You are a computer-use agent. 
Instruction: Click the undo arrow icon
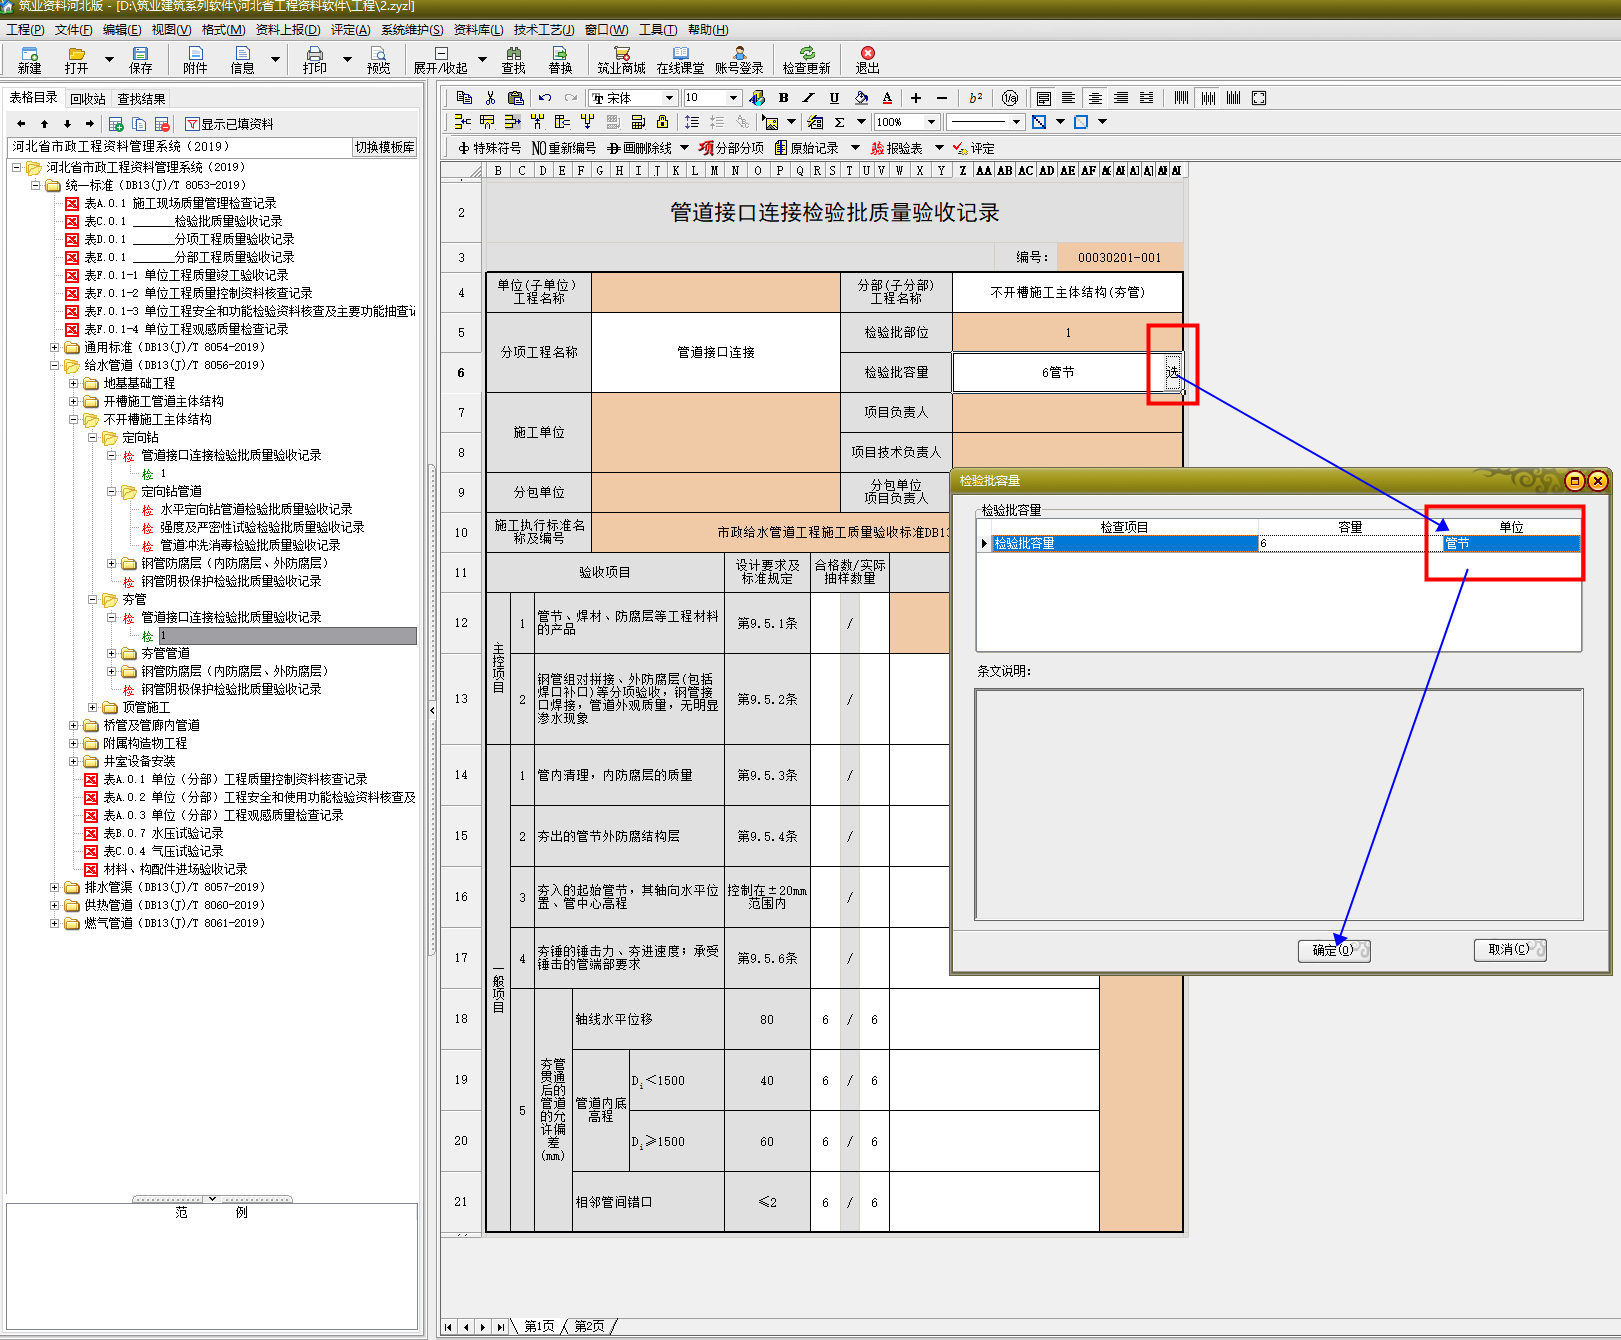click(545, 98)
